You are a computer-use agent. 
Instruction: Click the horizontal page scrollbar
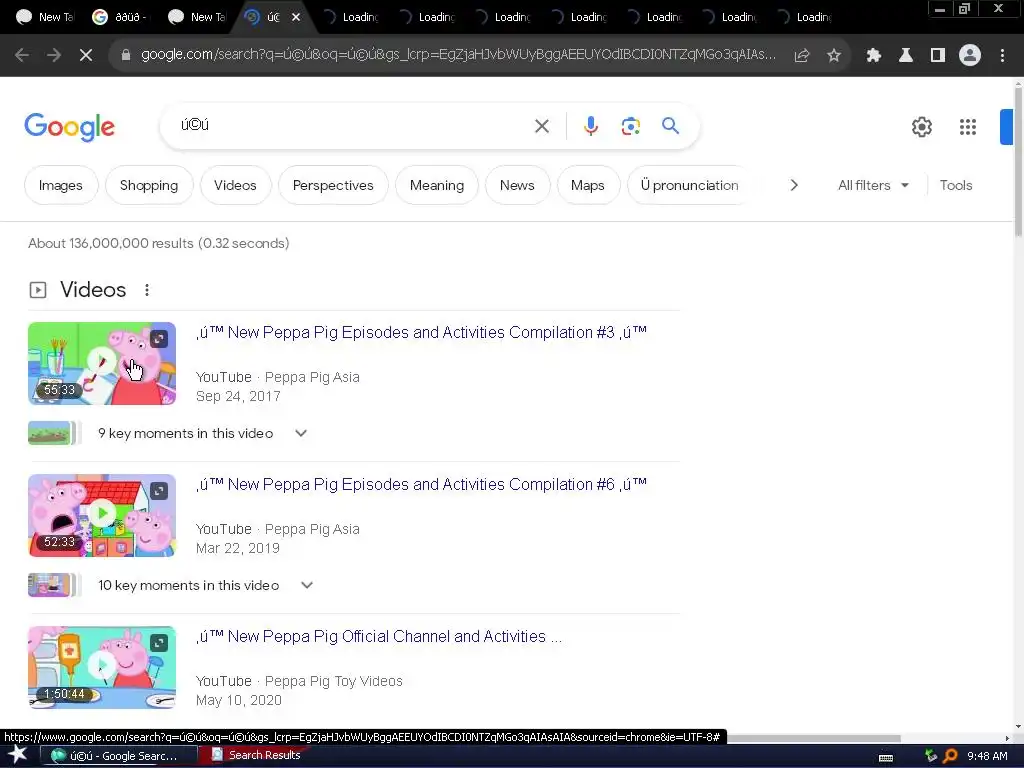pos(814,738)
